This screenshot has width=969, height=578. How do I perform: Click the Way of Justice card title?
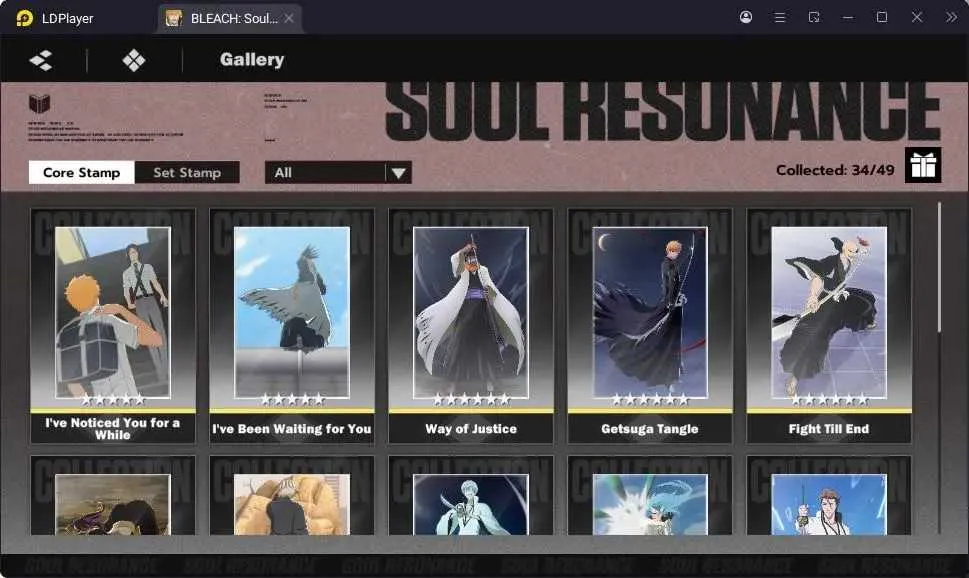coord(471,428)
